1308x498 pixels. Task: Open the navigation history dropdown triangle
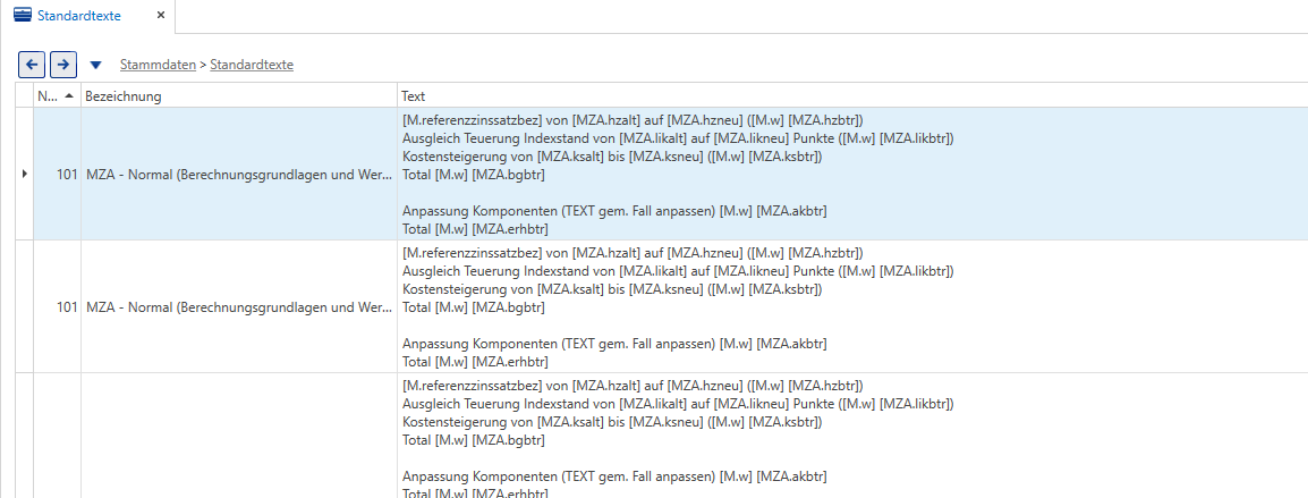click(96, 65)
